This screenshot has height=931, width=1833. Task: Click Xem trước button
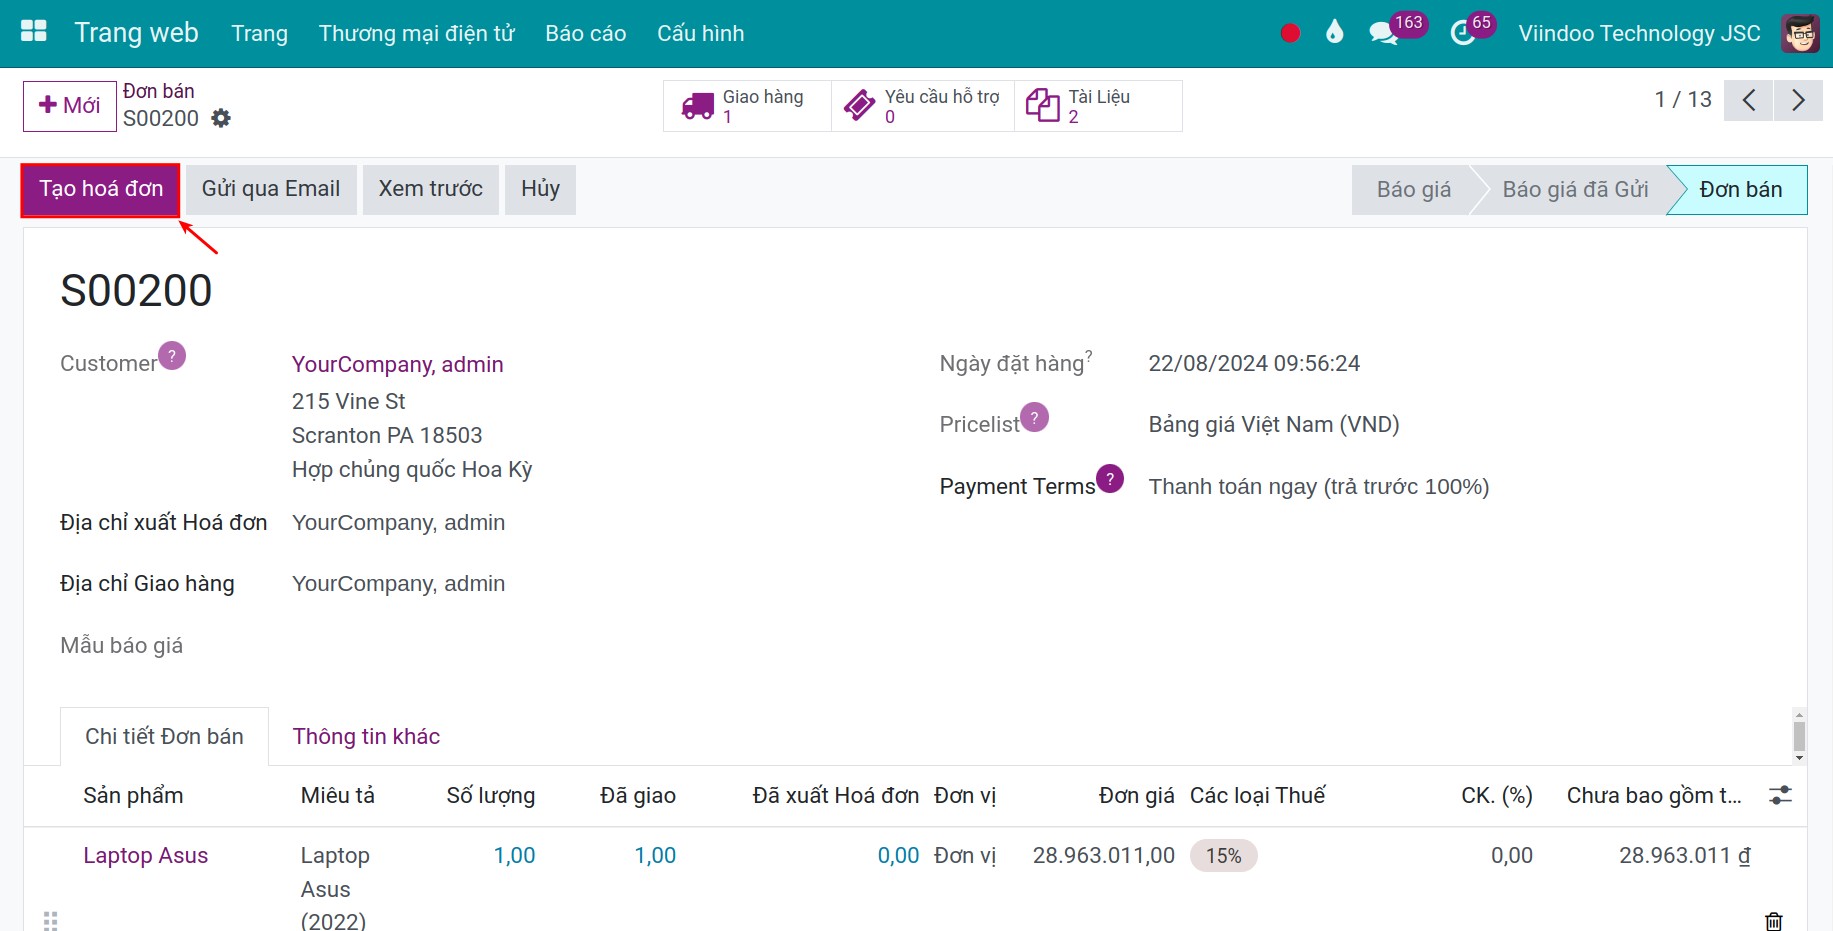[431, 190]
